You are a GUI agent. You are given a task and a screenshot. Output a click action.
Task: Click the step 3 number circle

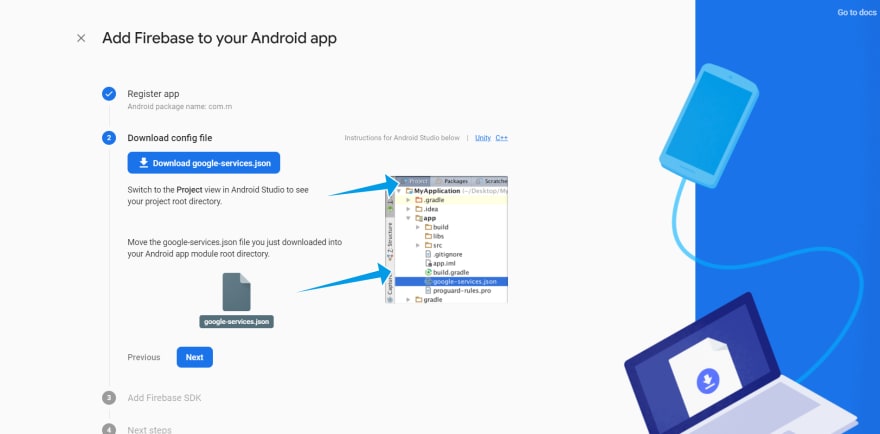[x=109, y=398]
